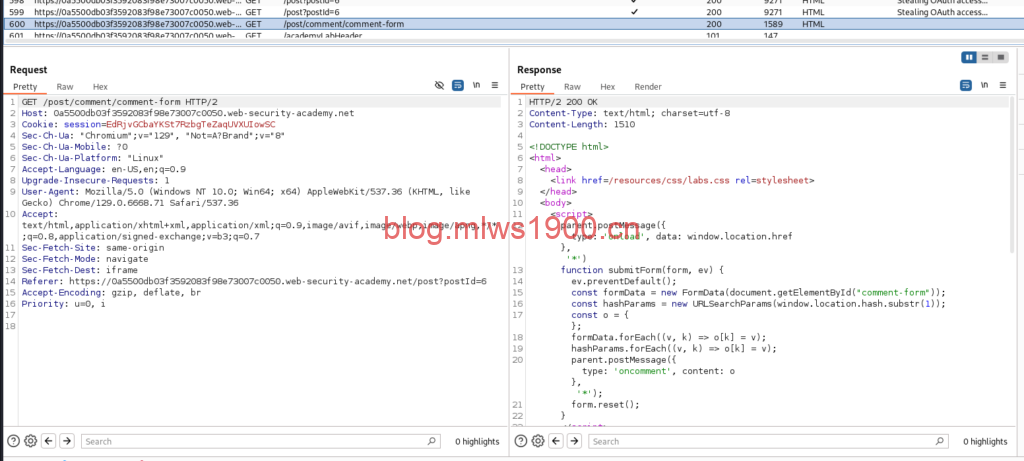Click 'Stealing OAuth access...' title in row 599
This screenshot has height=461, width=1024.
(942, 12)
